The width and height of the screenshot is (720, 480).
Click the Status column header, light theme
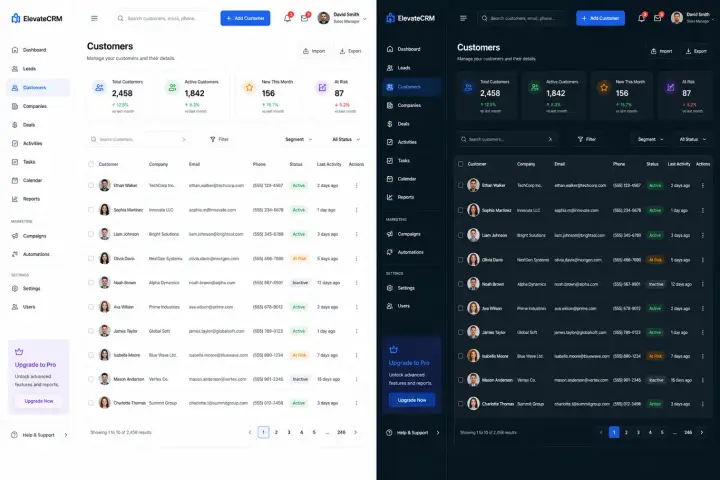(296, 164)
